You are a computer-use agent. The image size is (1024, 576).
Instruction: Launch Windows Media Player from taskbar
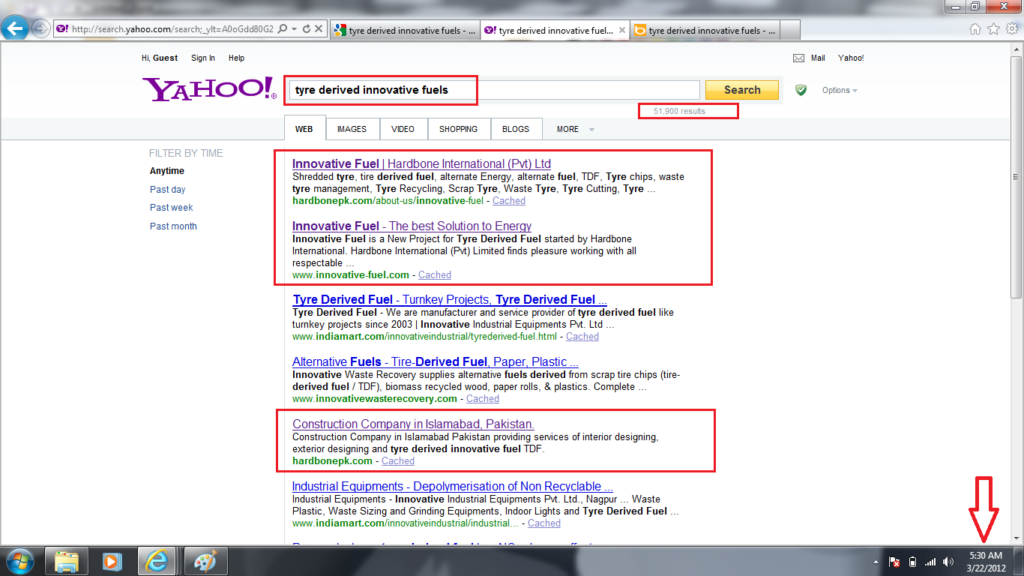(112, 562)
